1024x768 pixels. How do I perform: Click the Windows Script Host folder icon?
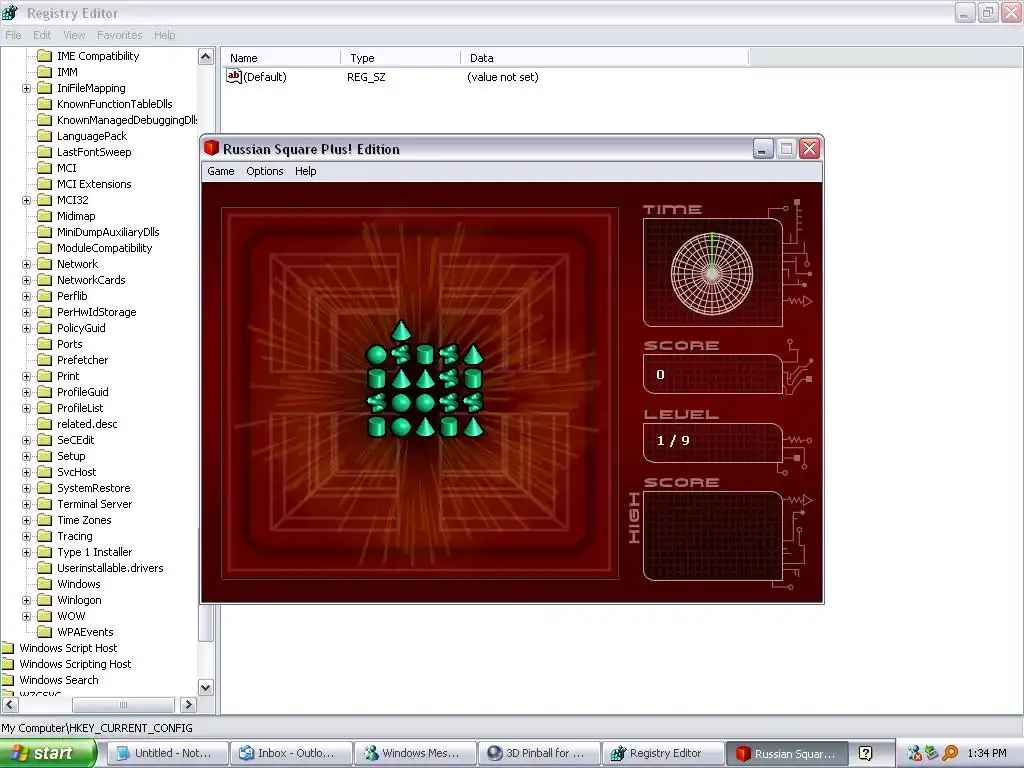[8, 648]
